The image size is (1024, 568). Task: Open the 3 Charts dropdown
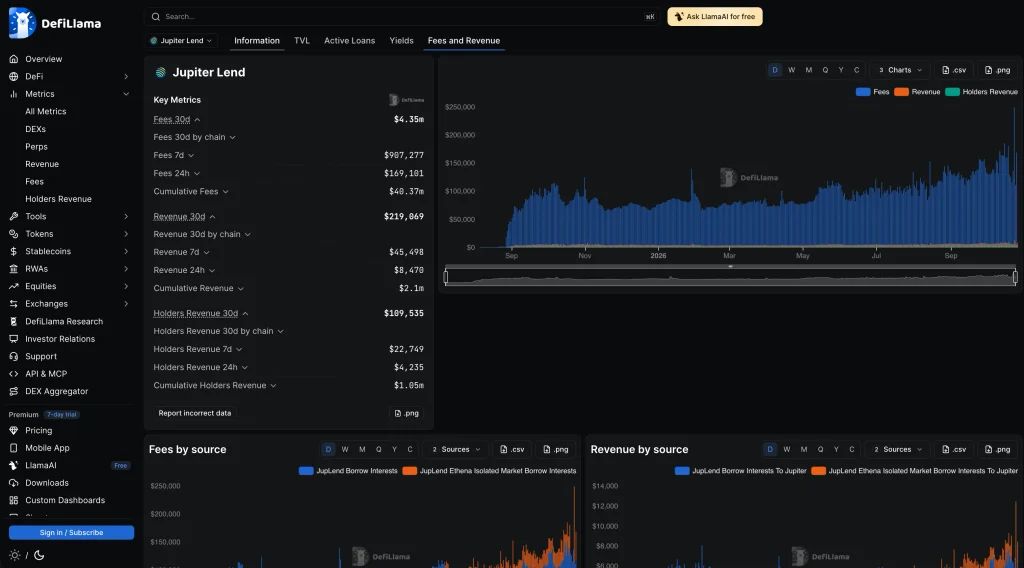(x=900, y=70)
